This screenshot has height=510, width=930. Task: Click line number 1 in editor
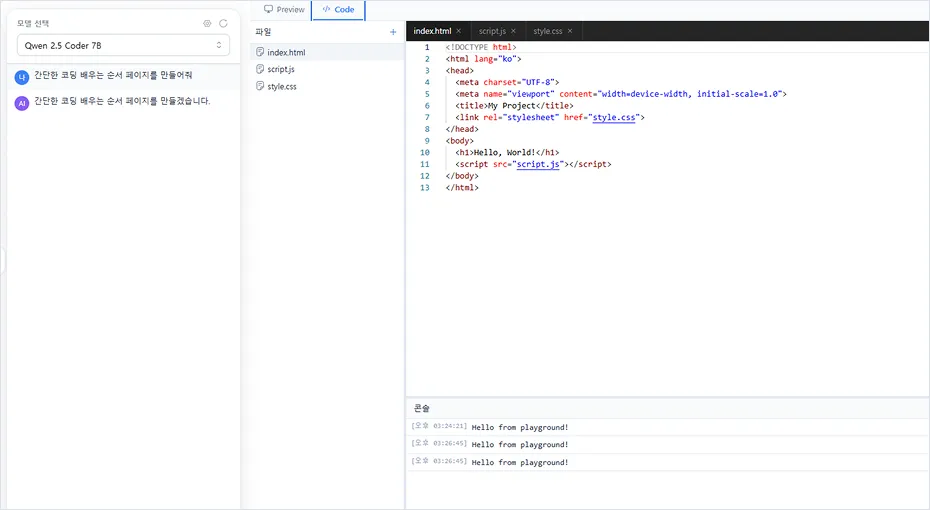[426, 47]
